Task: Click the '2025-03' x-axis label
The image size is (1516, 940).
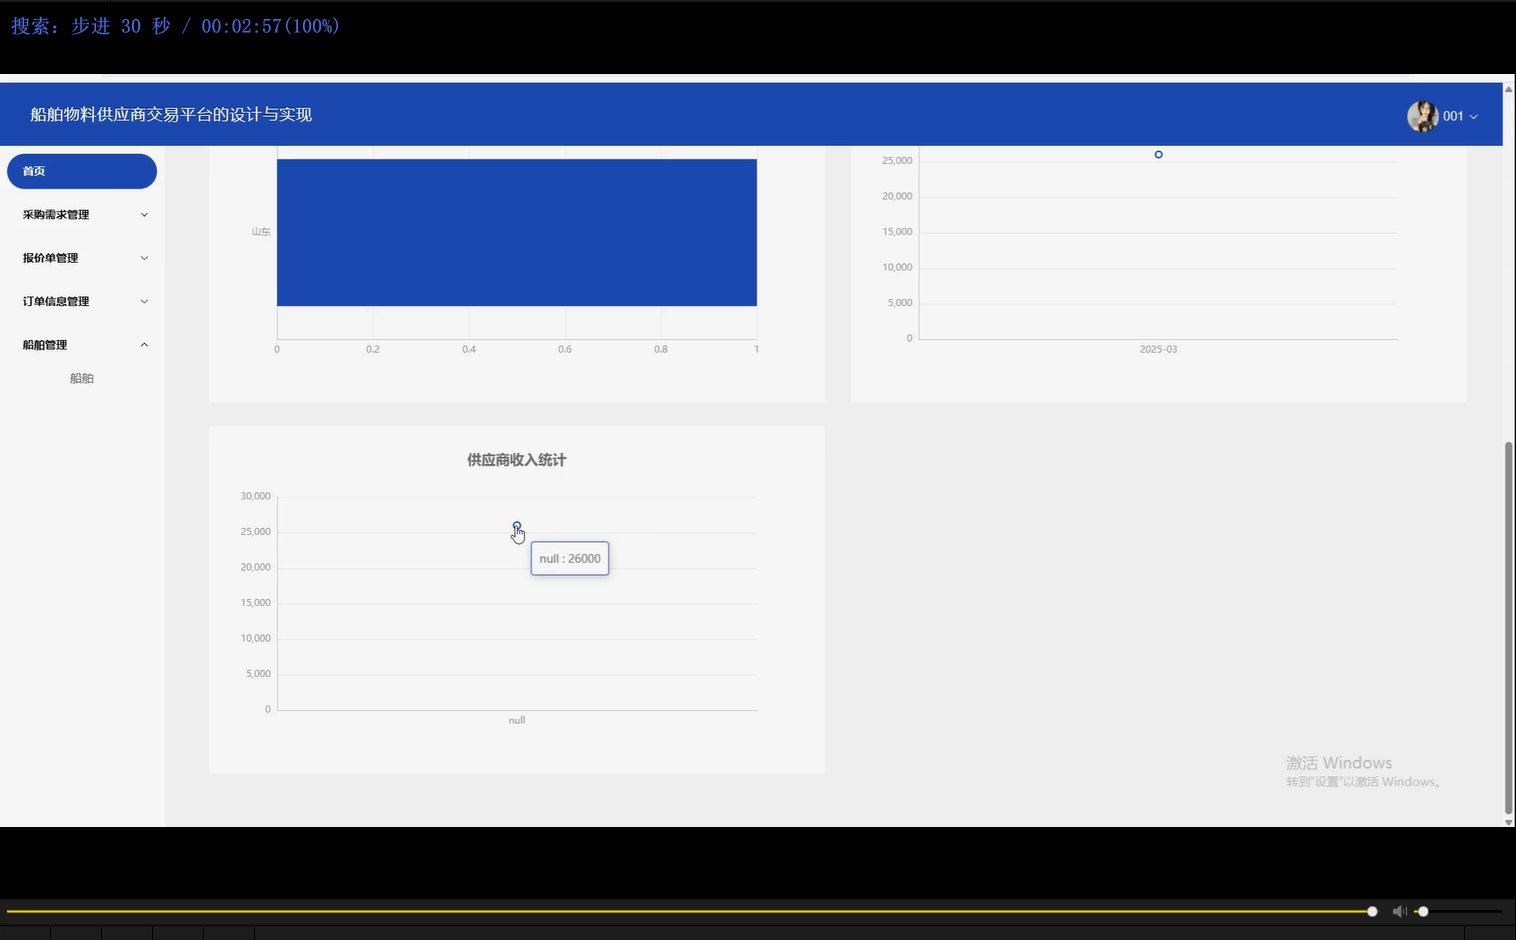Action: pos(1158,349)
